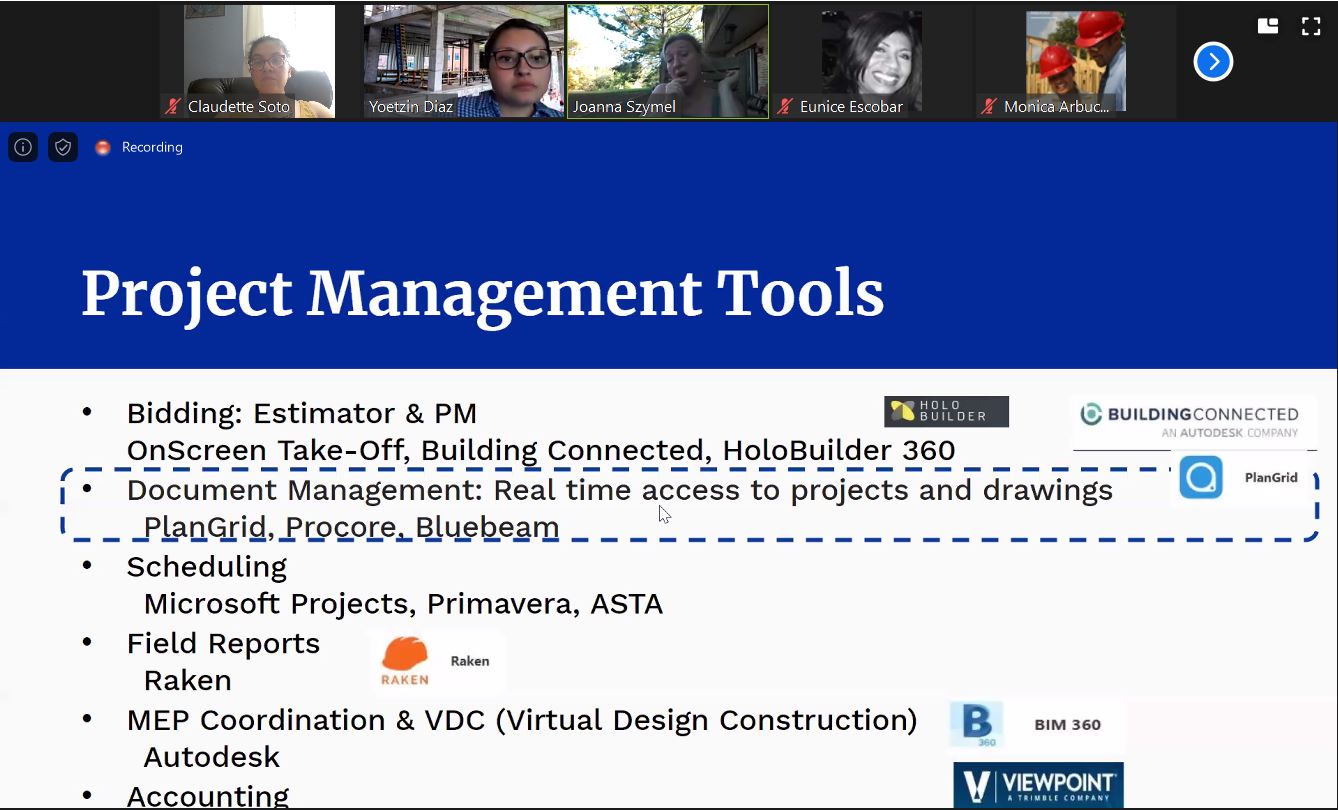Select Yoetzin Diaz's video thumbnail
Image resolution: width=1338 pixels, height=810 pixels.
[x=464, y=61]
